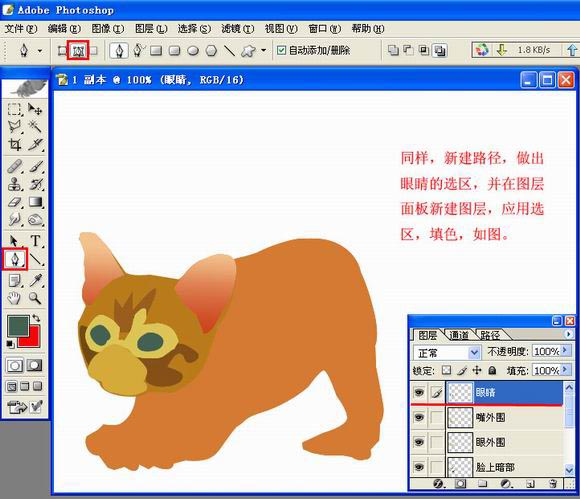Switch to the 路径 tab
Viewport: 580px width, 499px height.
coord(490,335)
